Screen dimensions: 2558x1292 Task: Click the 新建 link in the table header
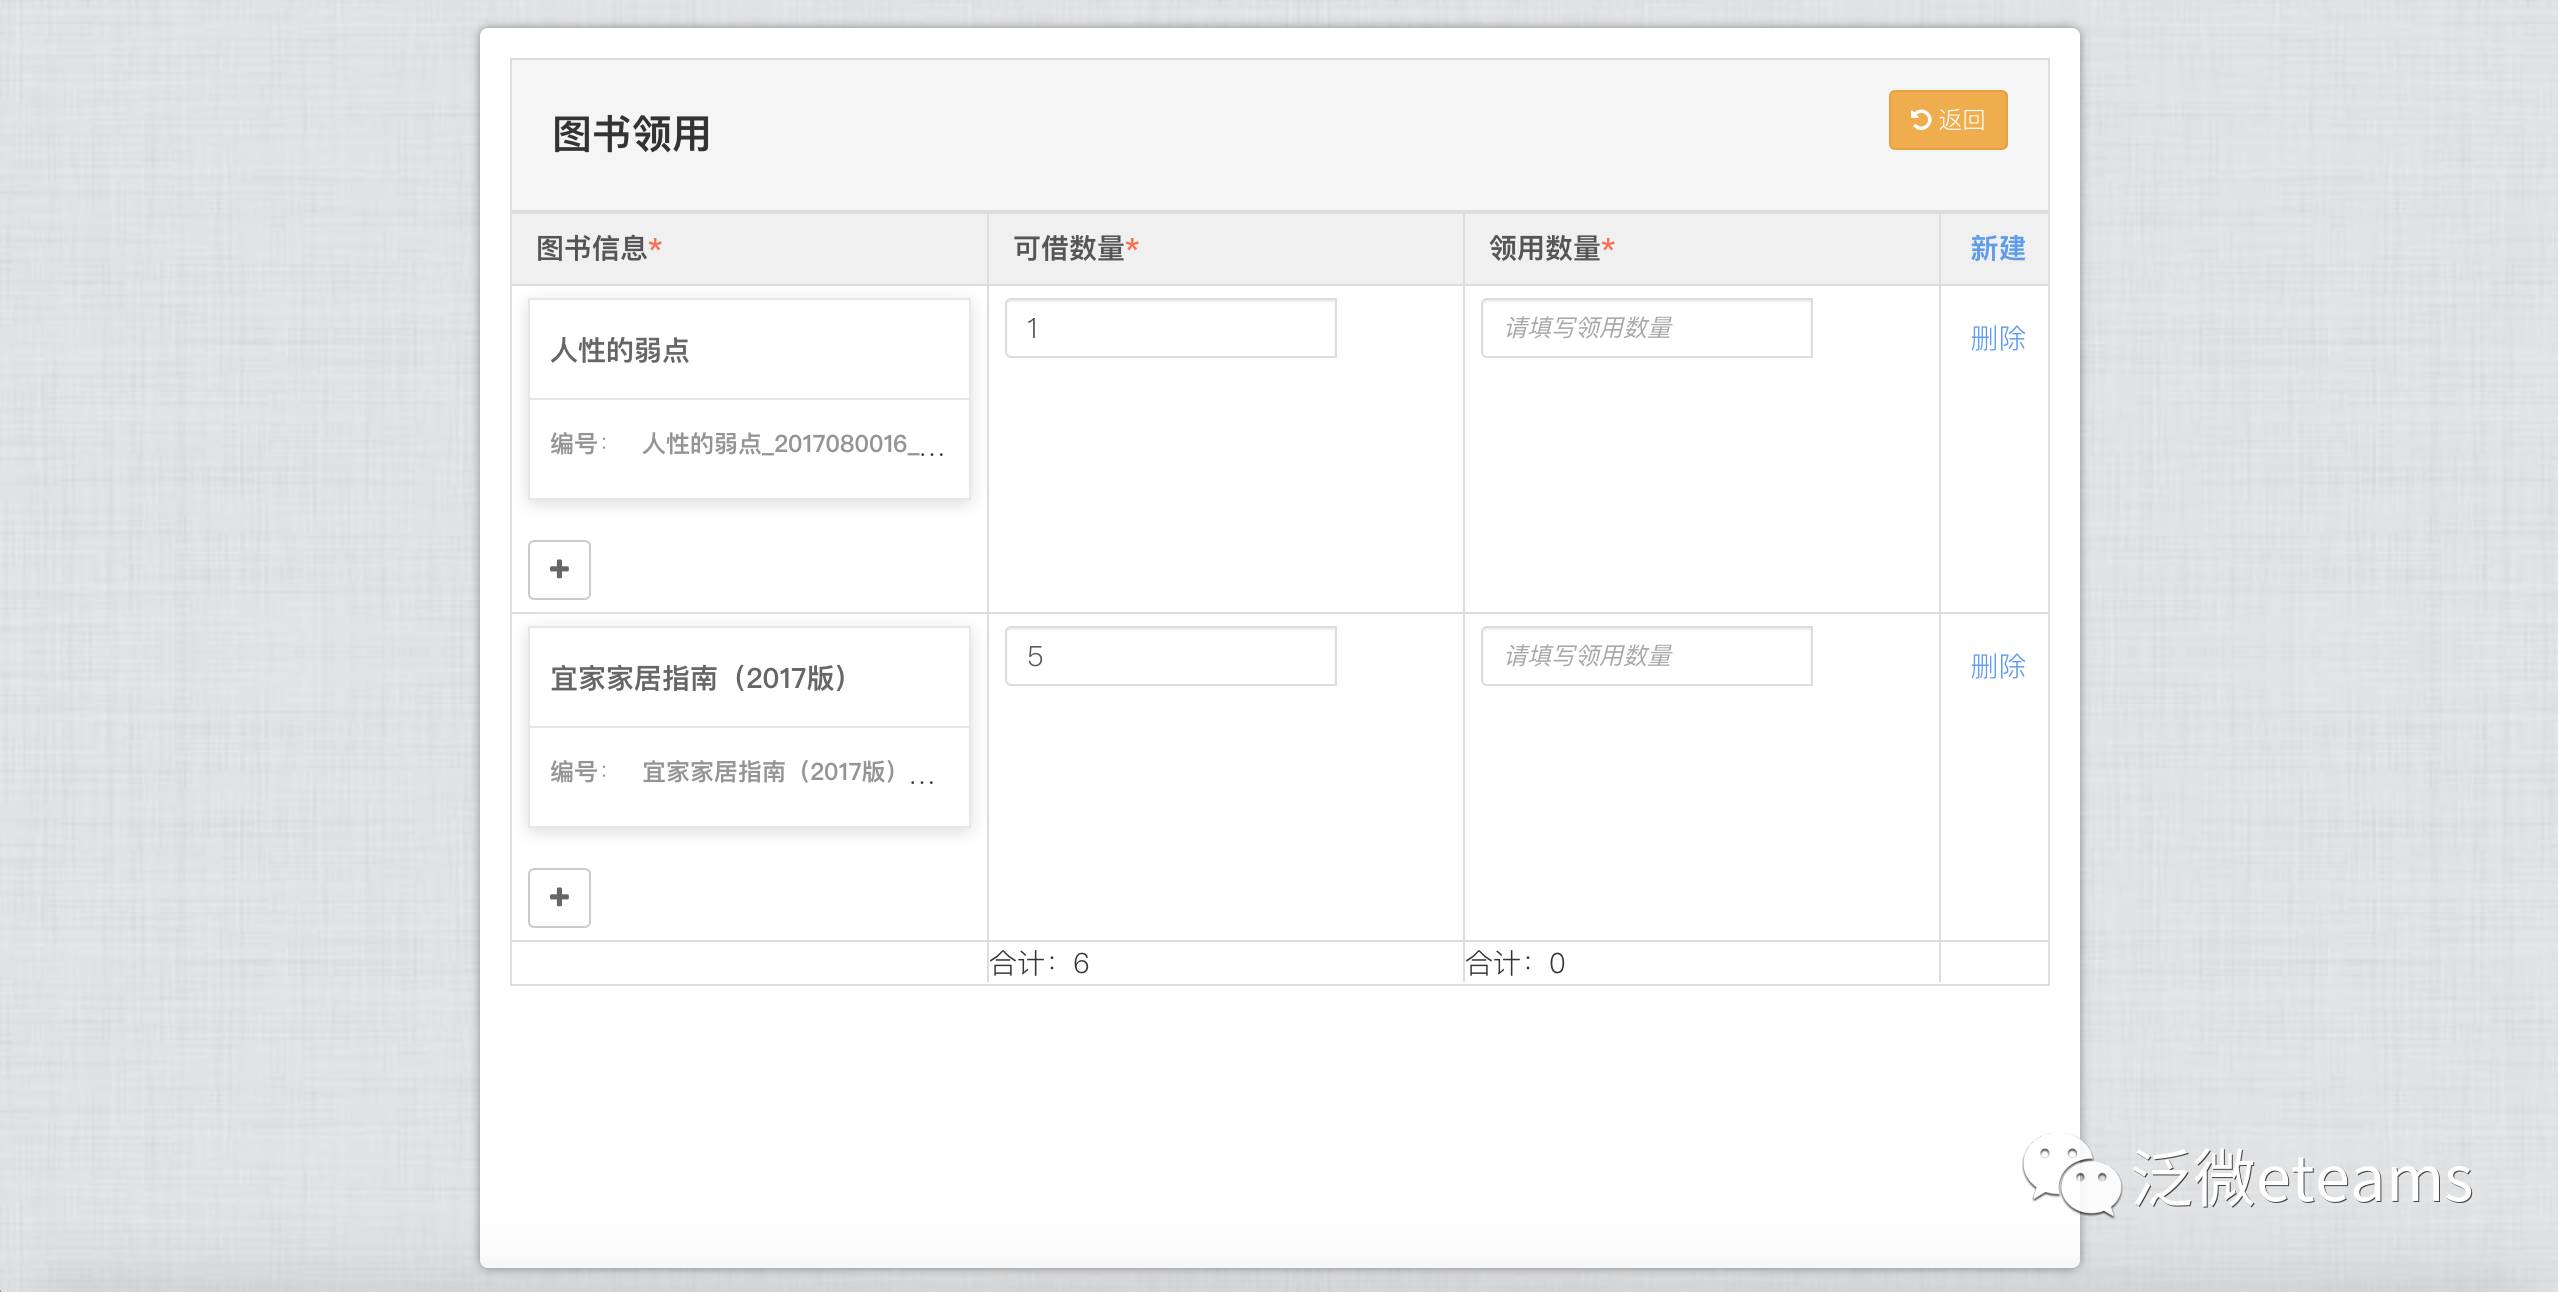[x=1997, y=248]
